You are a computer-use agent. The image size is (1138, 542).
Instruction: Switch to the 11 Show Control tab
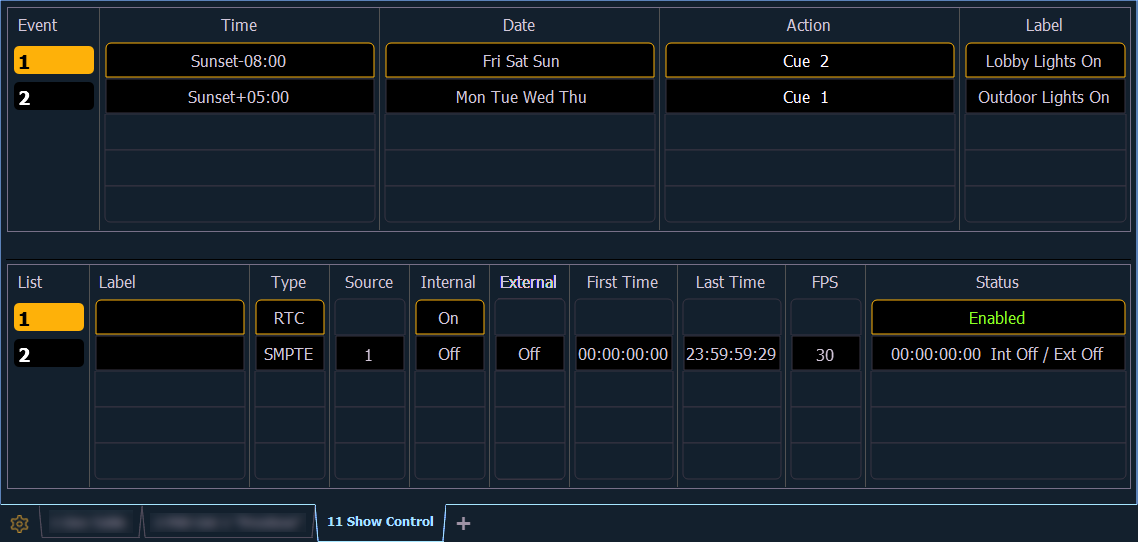pyautogui.click(x=380, y=522)
